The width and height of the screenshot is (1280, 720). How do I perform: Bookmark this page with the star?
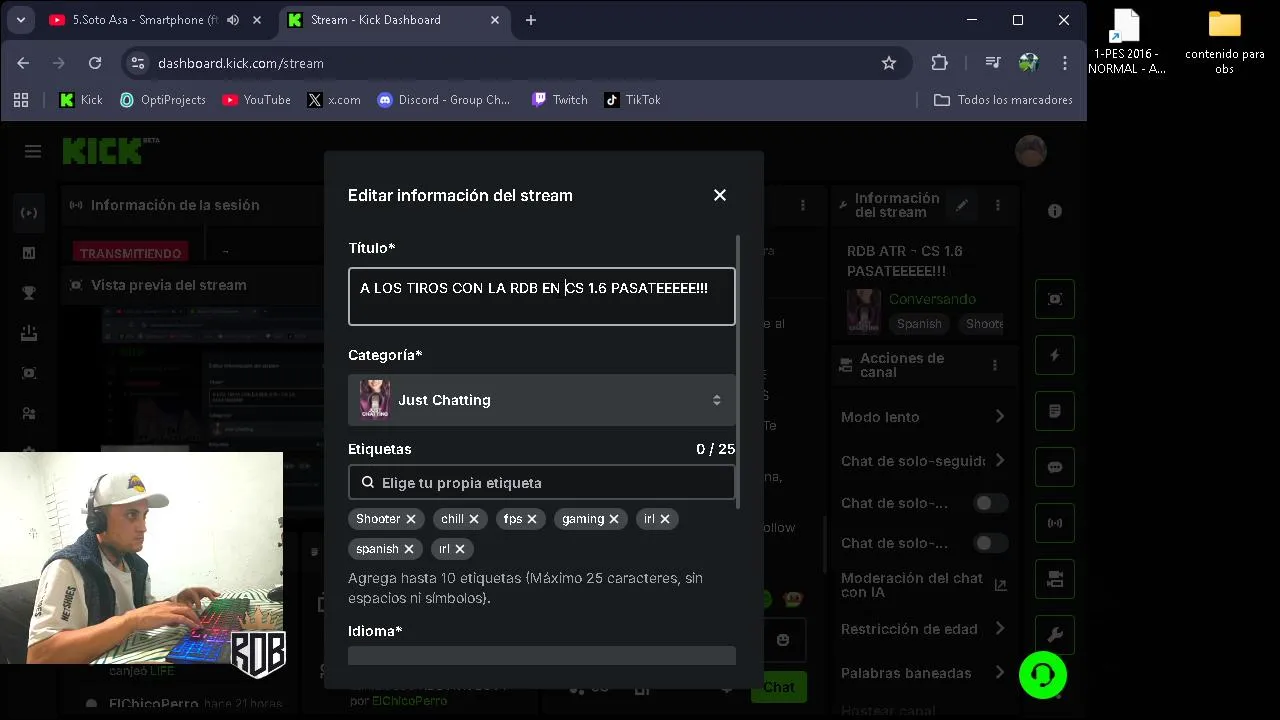click(x=889, y=63)
